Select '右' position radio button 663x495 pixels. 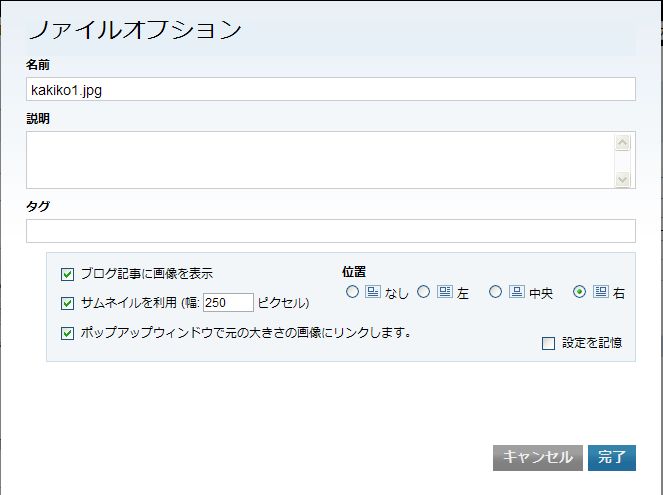coord(579,292)
